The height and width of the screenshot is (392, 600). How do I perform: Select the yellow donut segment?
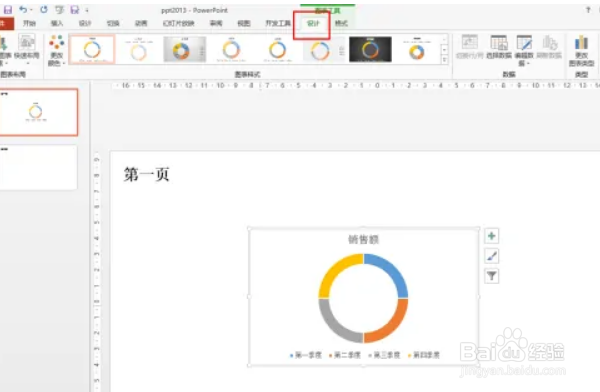coord(336,271)
